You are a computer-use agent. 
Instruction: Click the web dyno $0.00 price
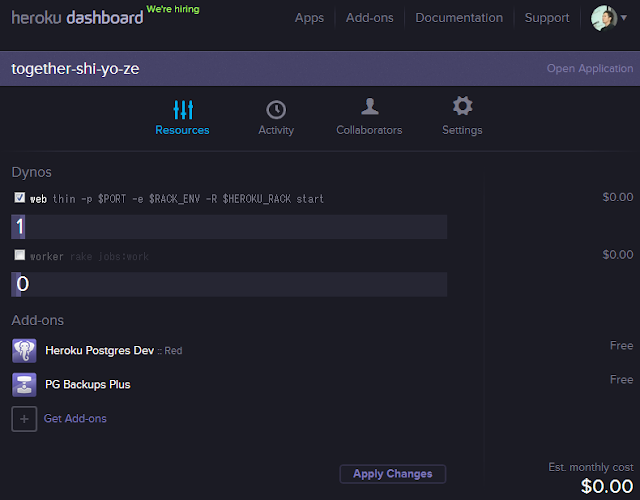618,198
